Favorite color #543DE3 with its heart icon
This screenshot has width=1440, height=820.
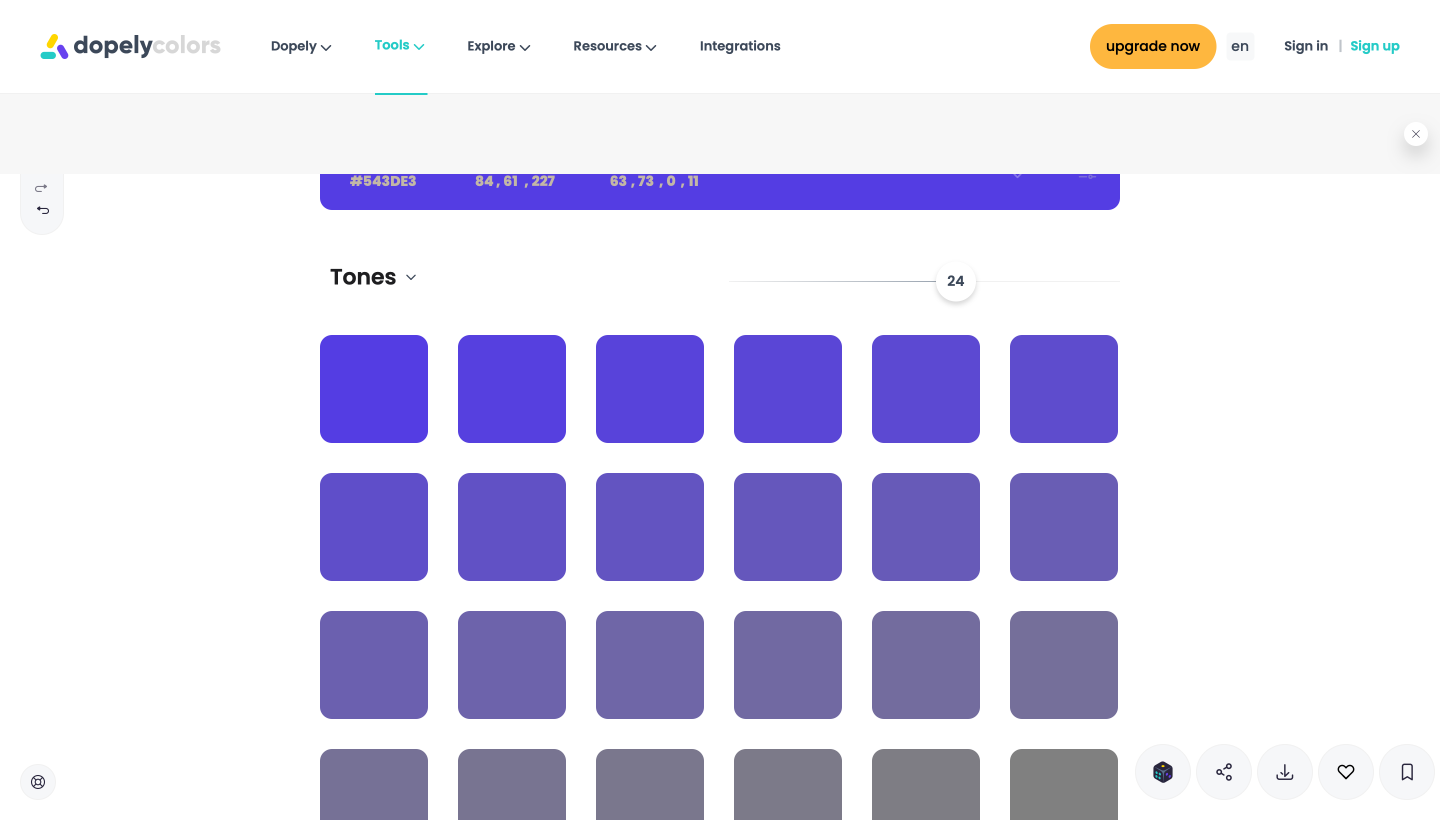(1017, 174)
